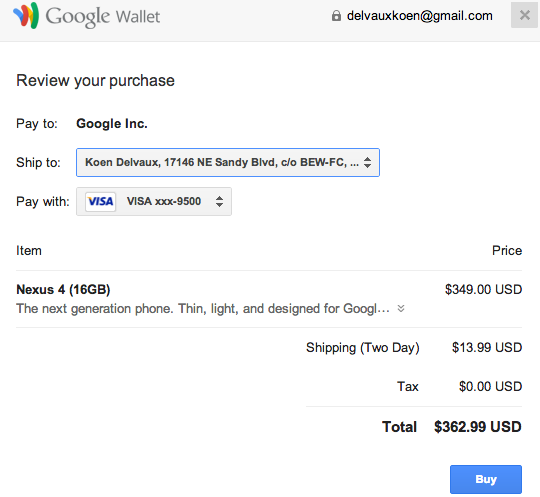Screen dimensions: 540x497
Task: Click the Buy button
Action: (x=486, y=479)
